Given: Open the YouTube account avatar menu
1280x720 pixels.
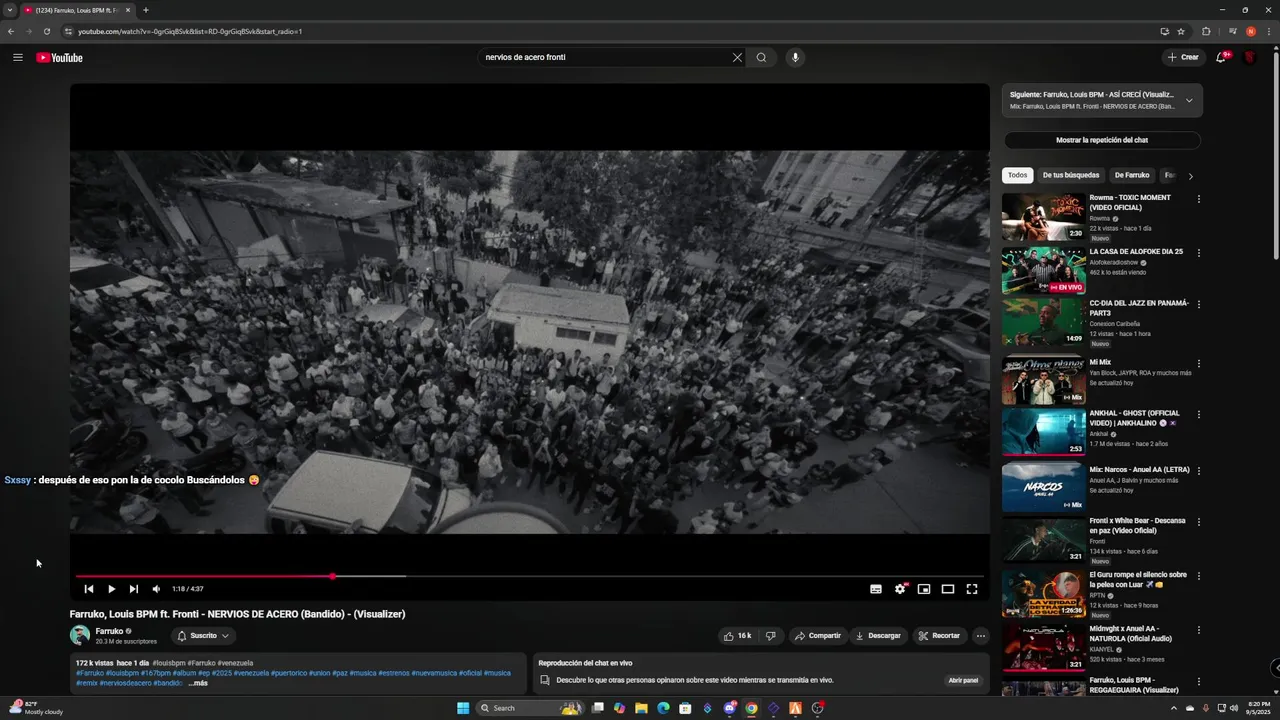Looking at the screenshot, I should pyautogui.click(x=1250, y=57).
